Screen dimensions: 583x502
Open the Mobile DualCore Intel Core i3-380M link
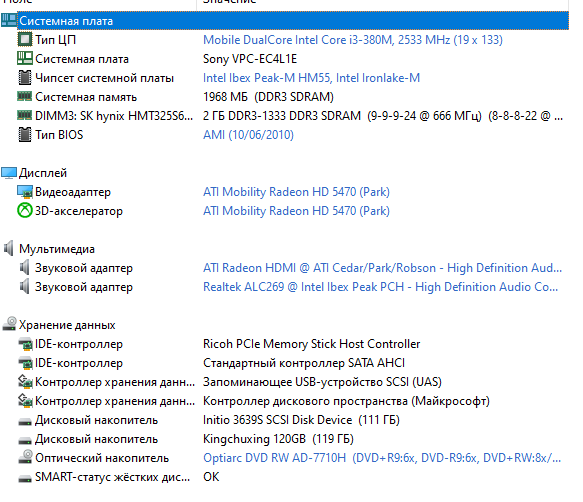click(352, 39)
